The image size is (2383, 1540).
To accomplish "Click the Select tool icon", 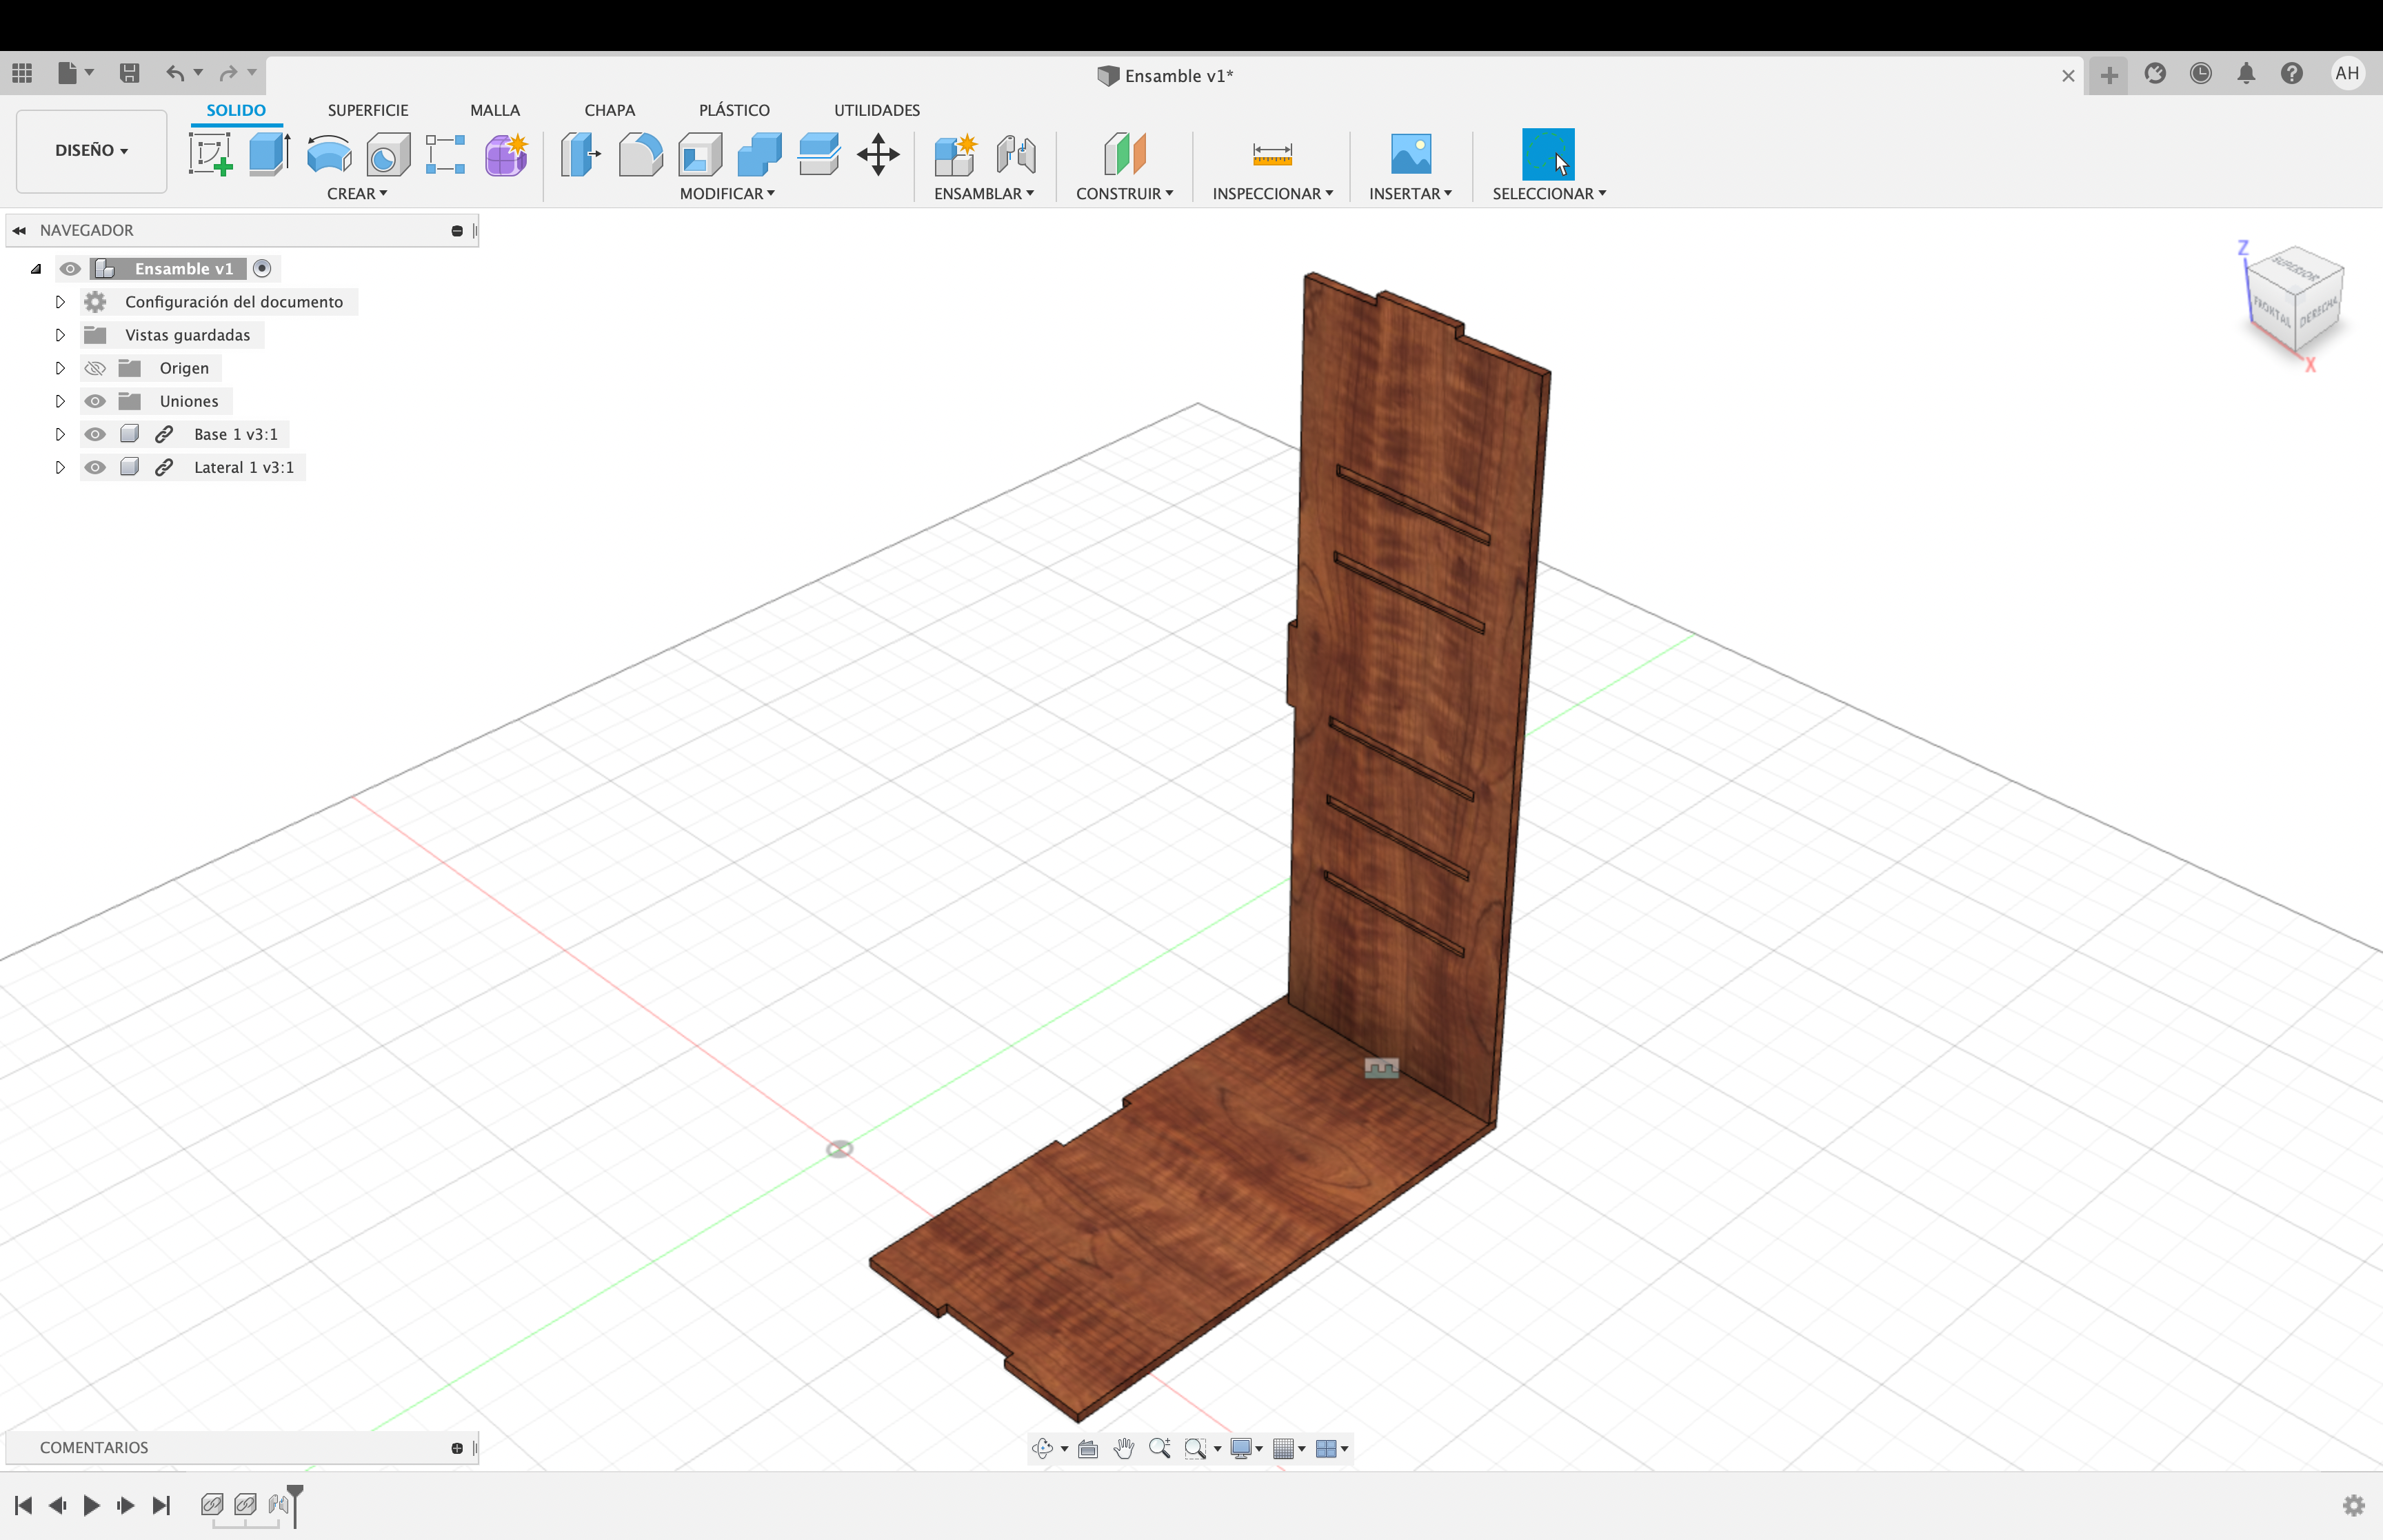I will (1547, 154).
